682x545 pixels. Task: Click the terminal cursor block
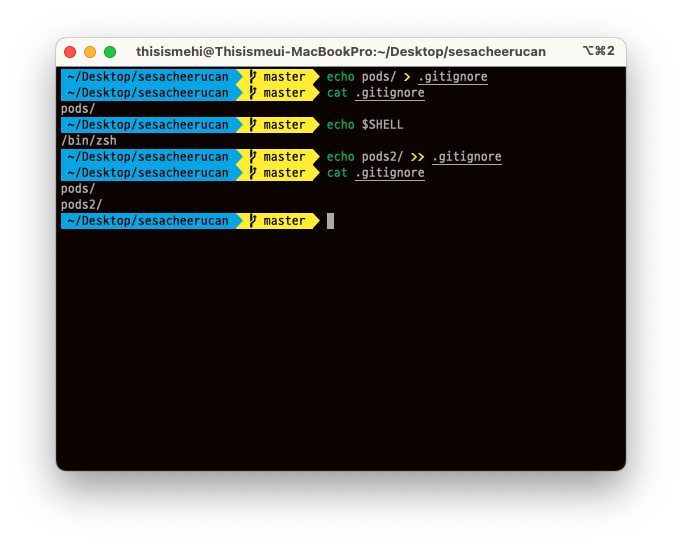coord(331,221)
